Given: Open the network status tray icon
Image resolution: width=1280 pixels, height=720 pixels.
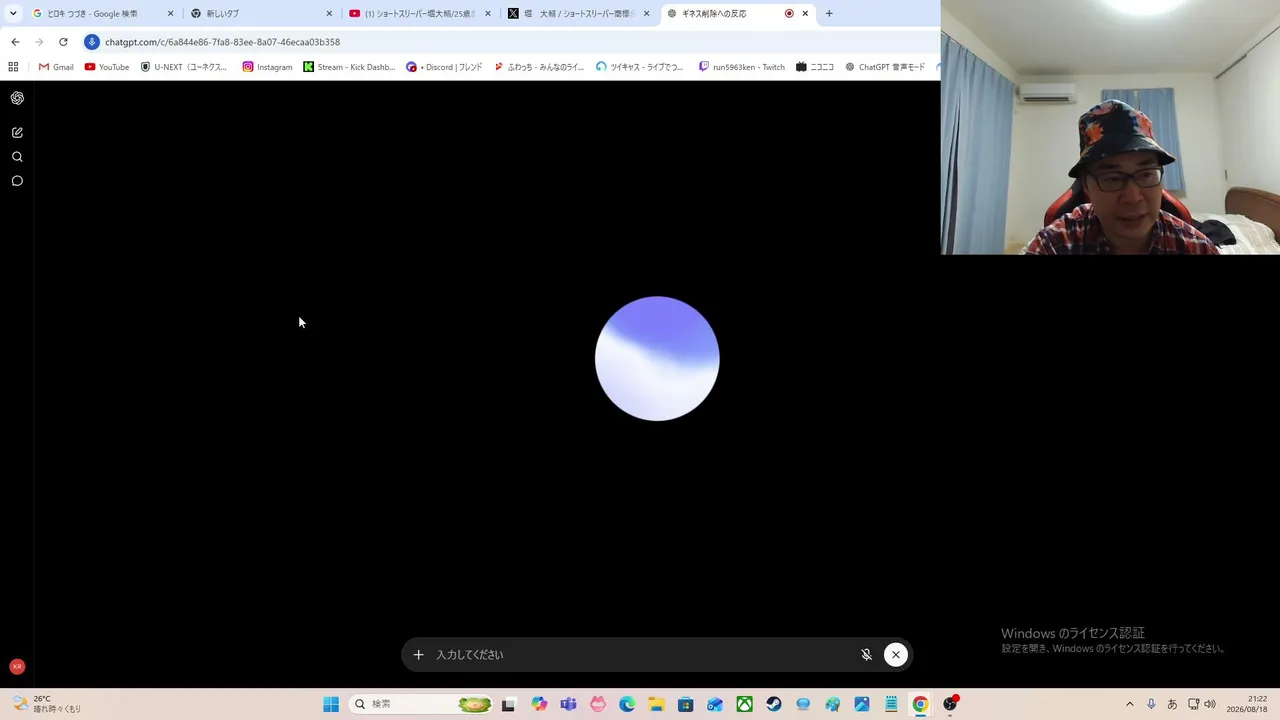Looking at the screenshot, I should 1193,704.
